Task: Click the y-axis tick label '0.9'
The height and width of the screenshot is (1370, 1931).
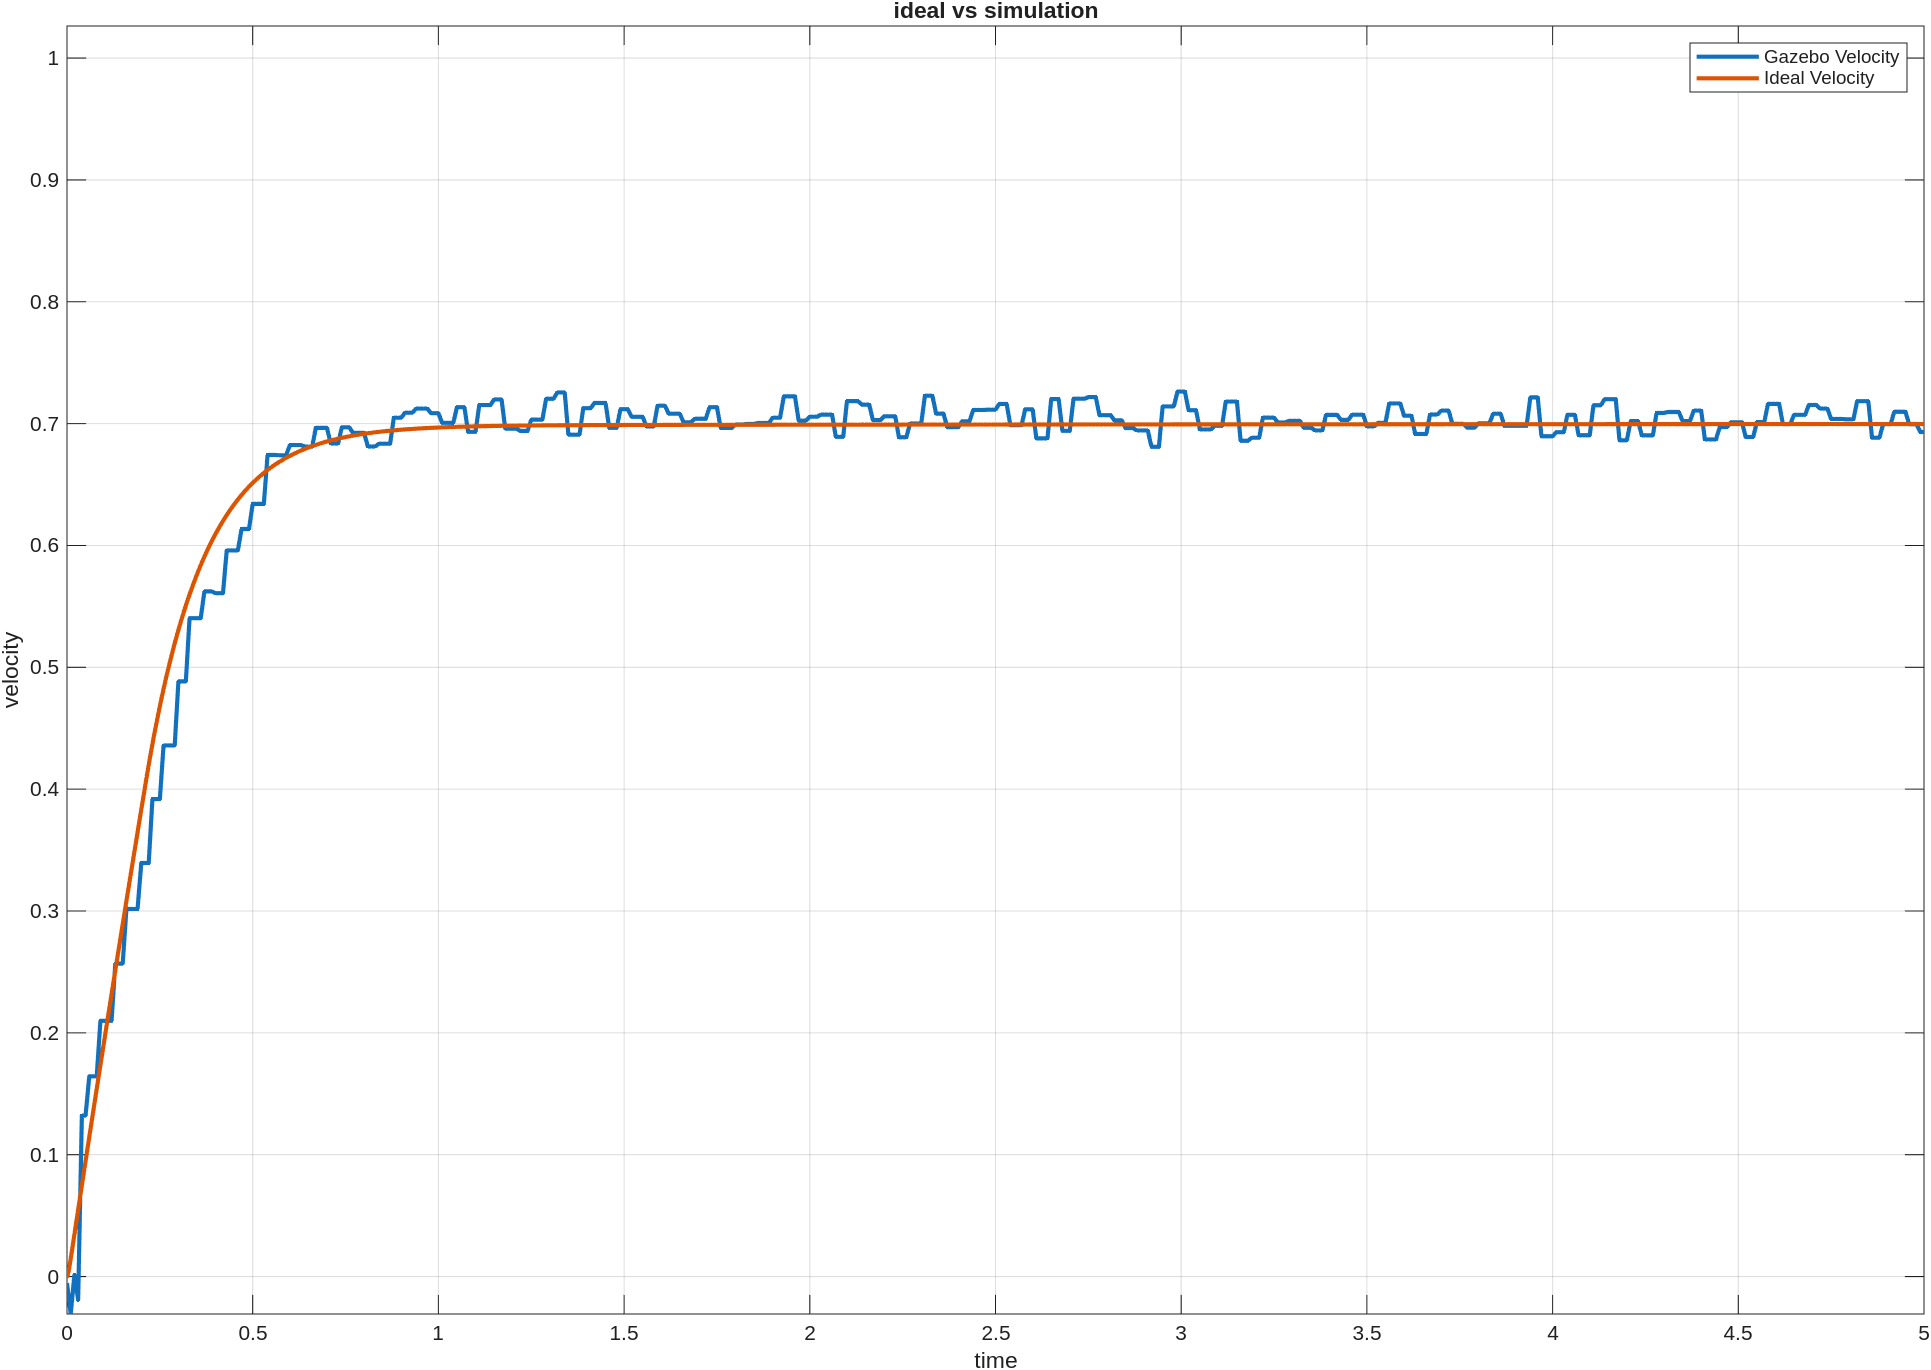Action: 44,180
